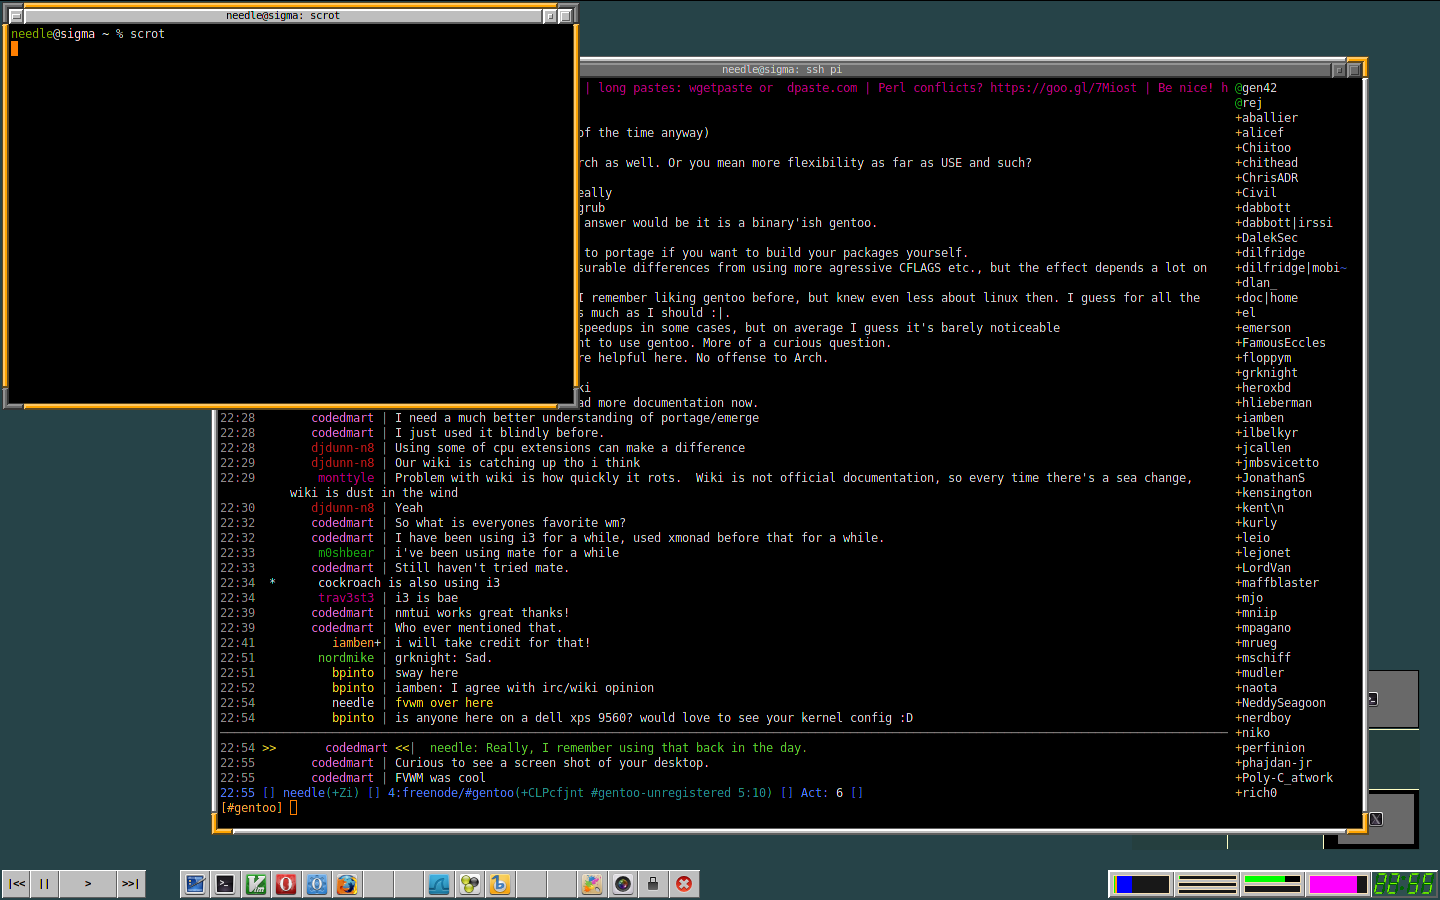Focus the scrot terminal title bar

click(283, 16)
